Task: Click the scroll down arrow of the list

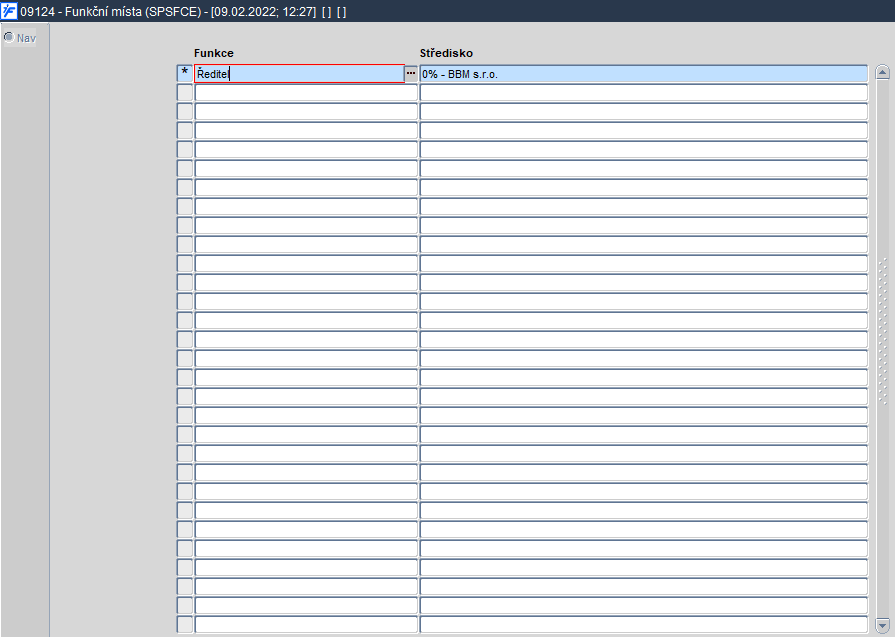Action: coord(882,625)
